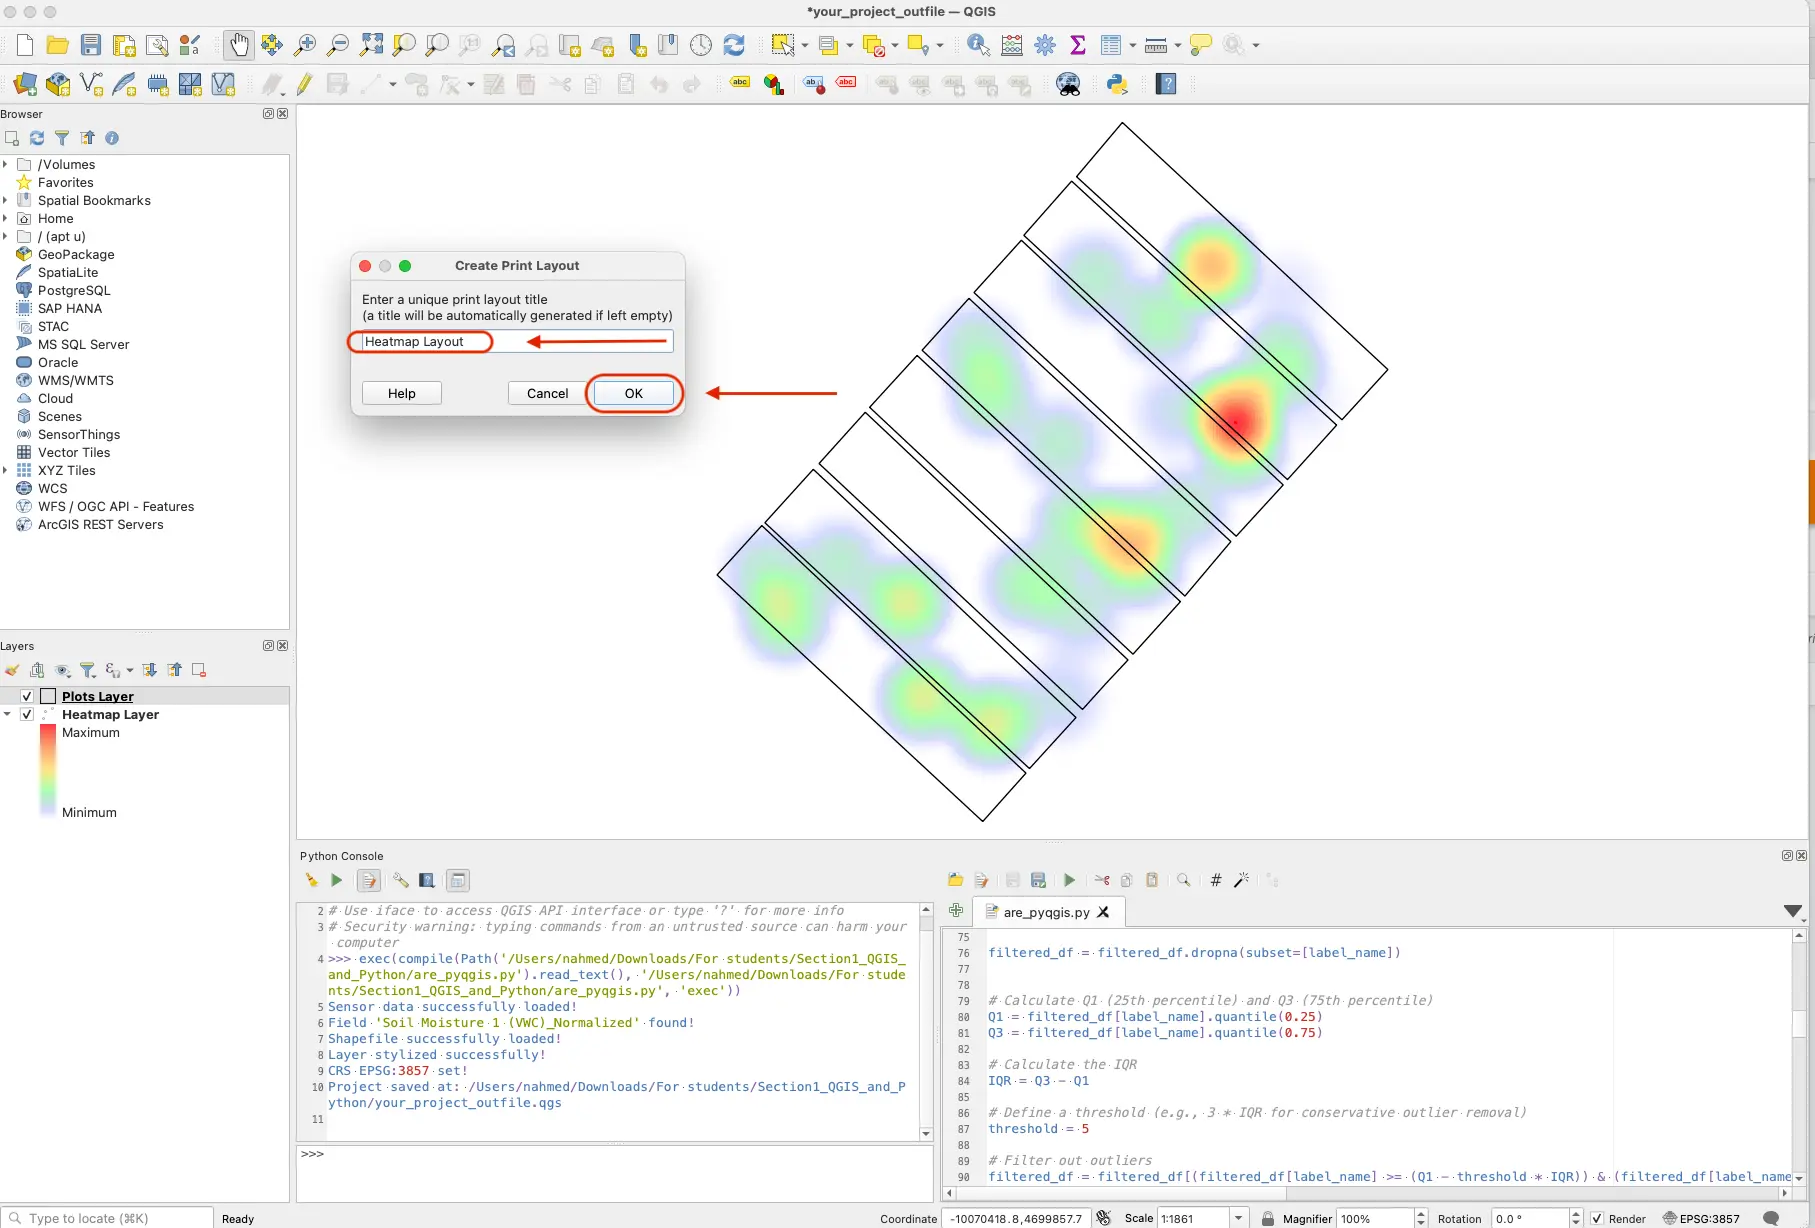This screenshot has height=1228, width=1815.
Task: Click the Find Text magnifier in script editor
Action: point(1184,880)
